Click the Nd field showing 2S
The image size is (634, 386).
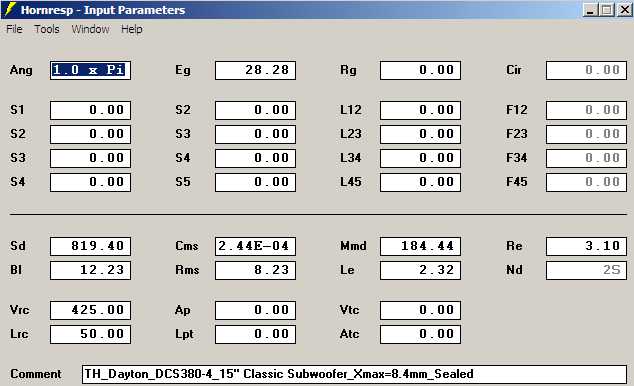coord(586,270)
